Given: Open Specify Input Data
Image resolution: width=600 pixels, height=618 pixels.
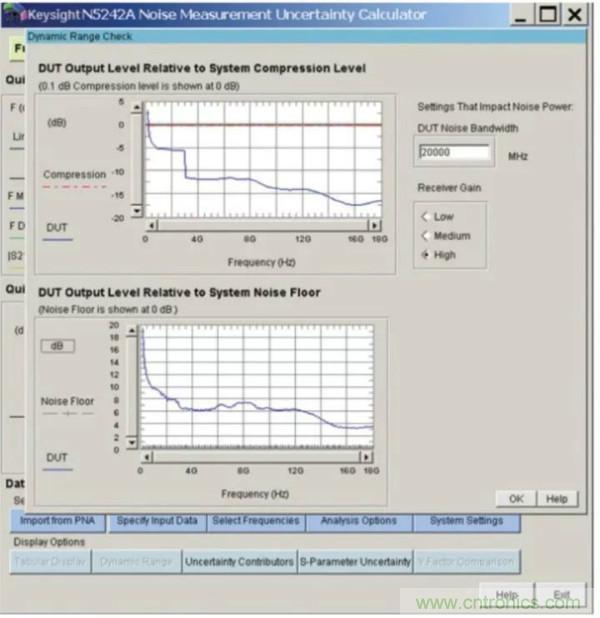Looking at the screenshot, I should [157, 521].
